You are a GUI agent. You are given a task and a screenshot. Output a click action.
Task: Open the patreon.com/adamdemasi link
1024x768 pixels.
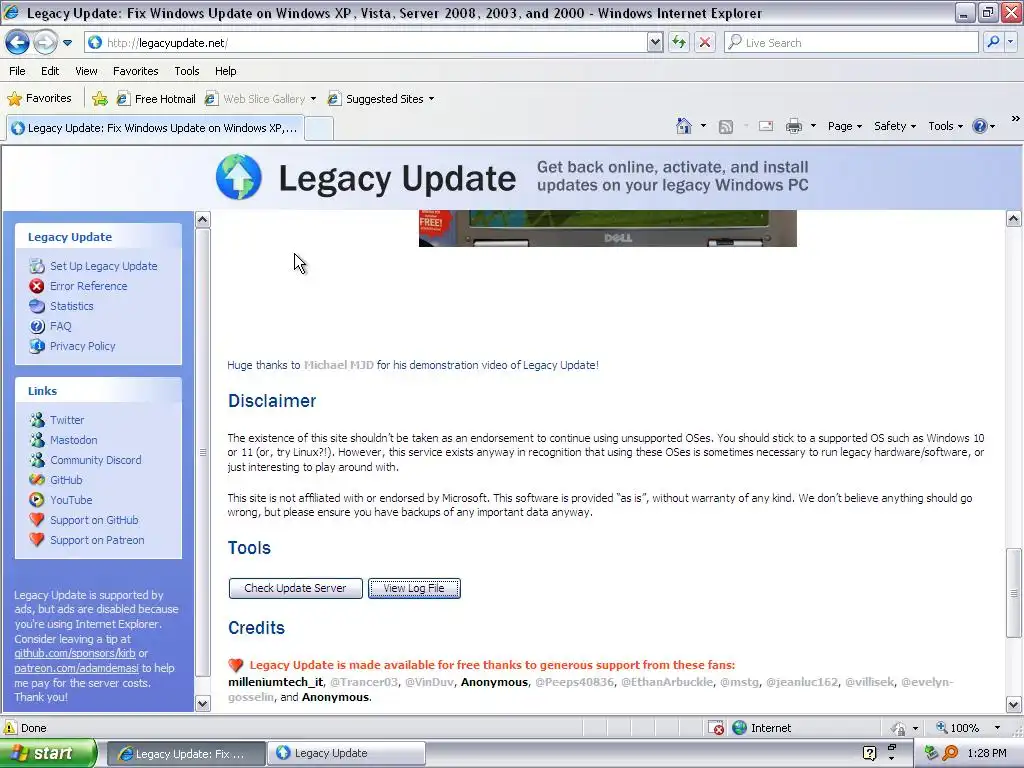point(76,668)
